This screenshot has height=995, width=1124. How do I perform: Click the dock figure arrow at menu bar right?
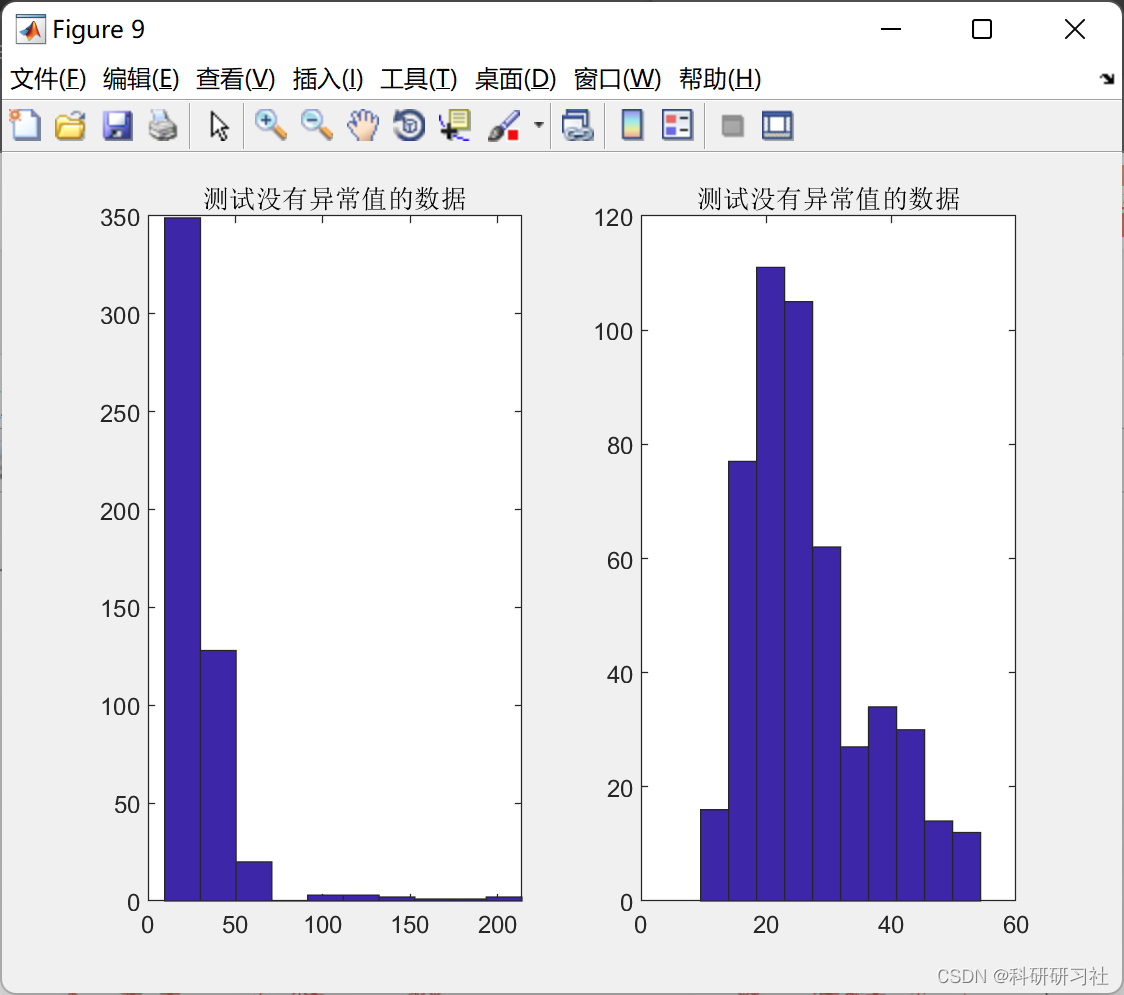[1108, 79]
